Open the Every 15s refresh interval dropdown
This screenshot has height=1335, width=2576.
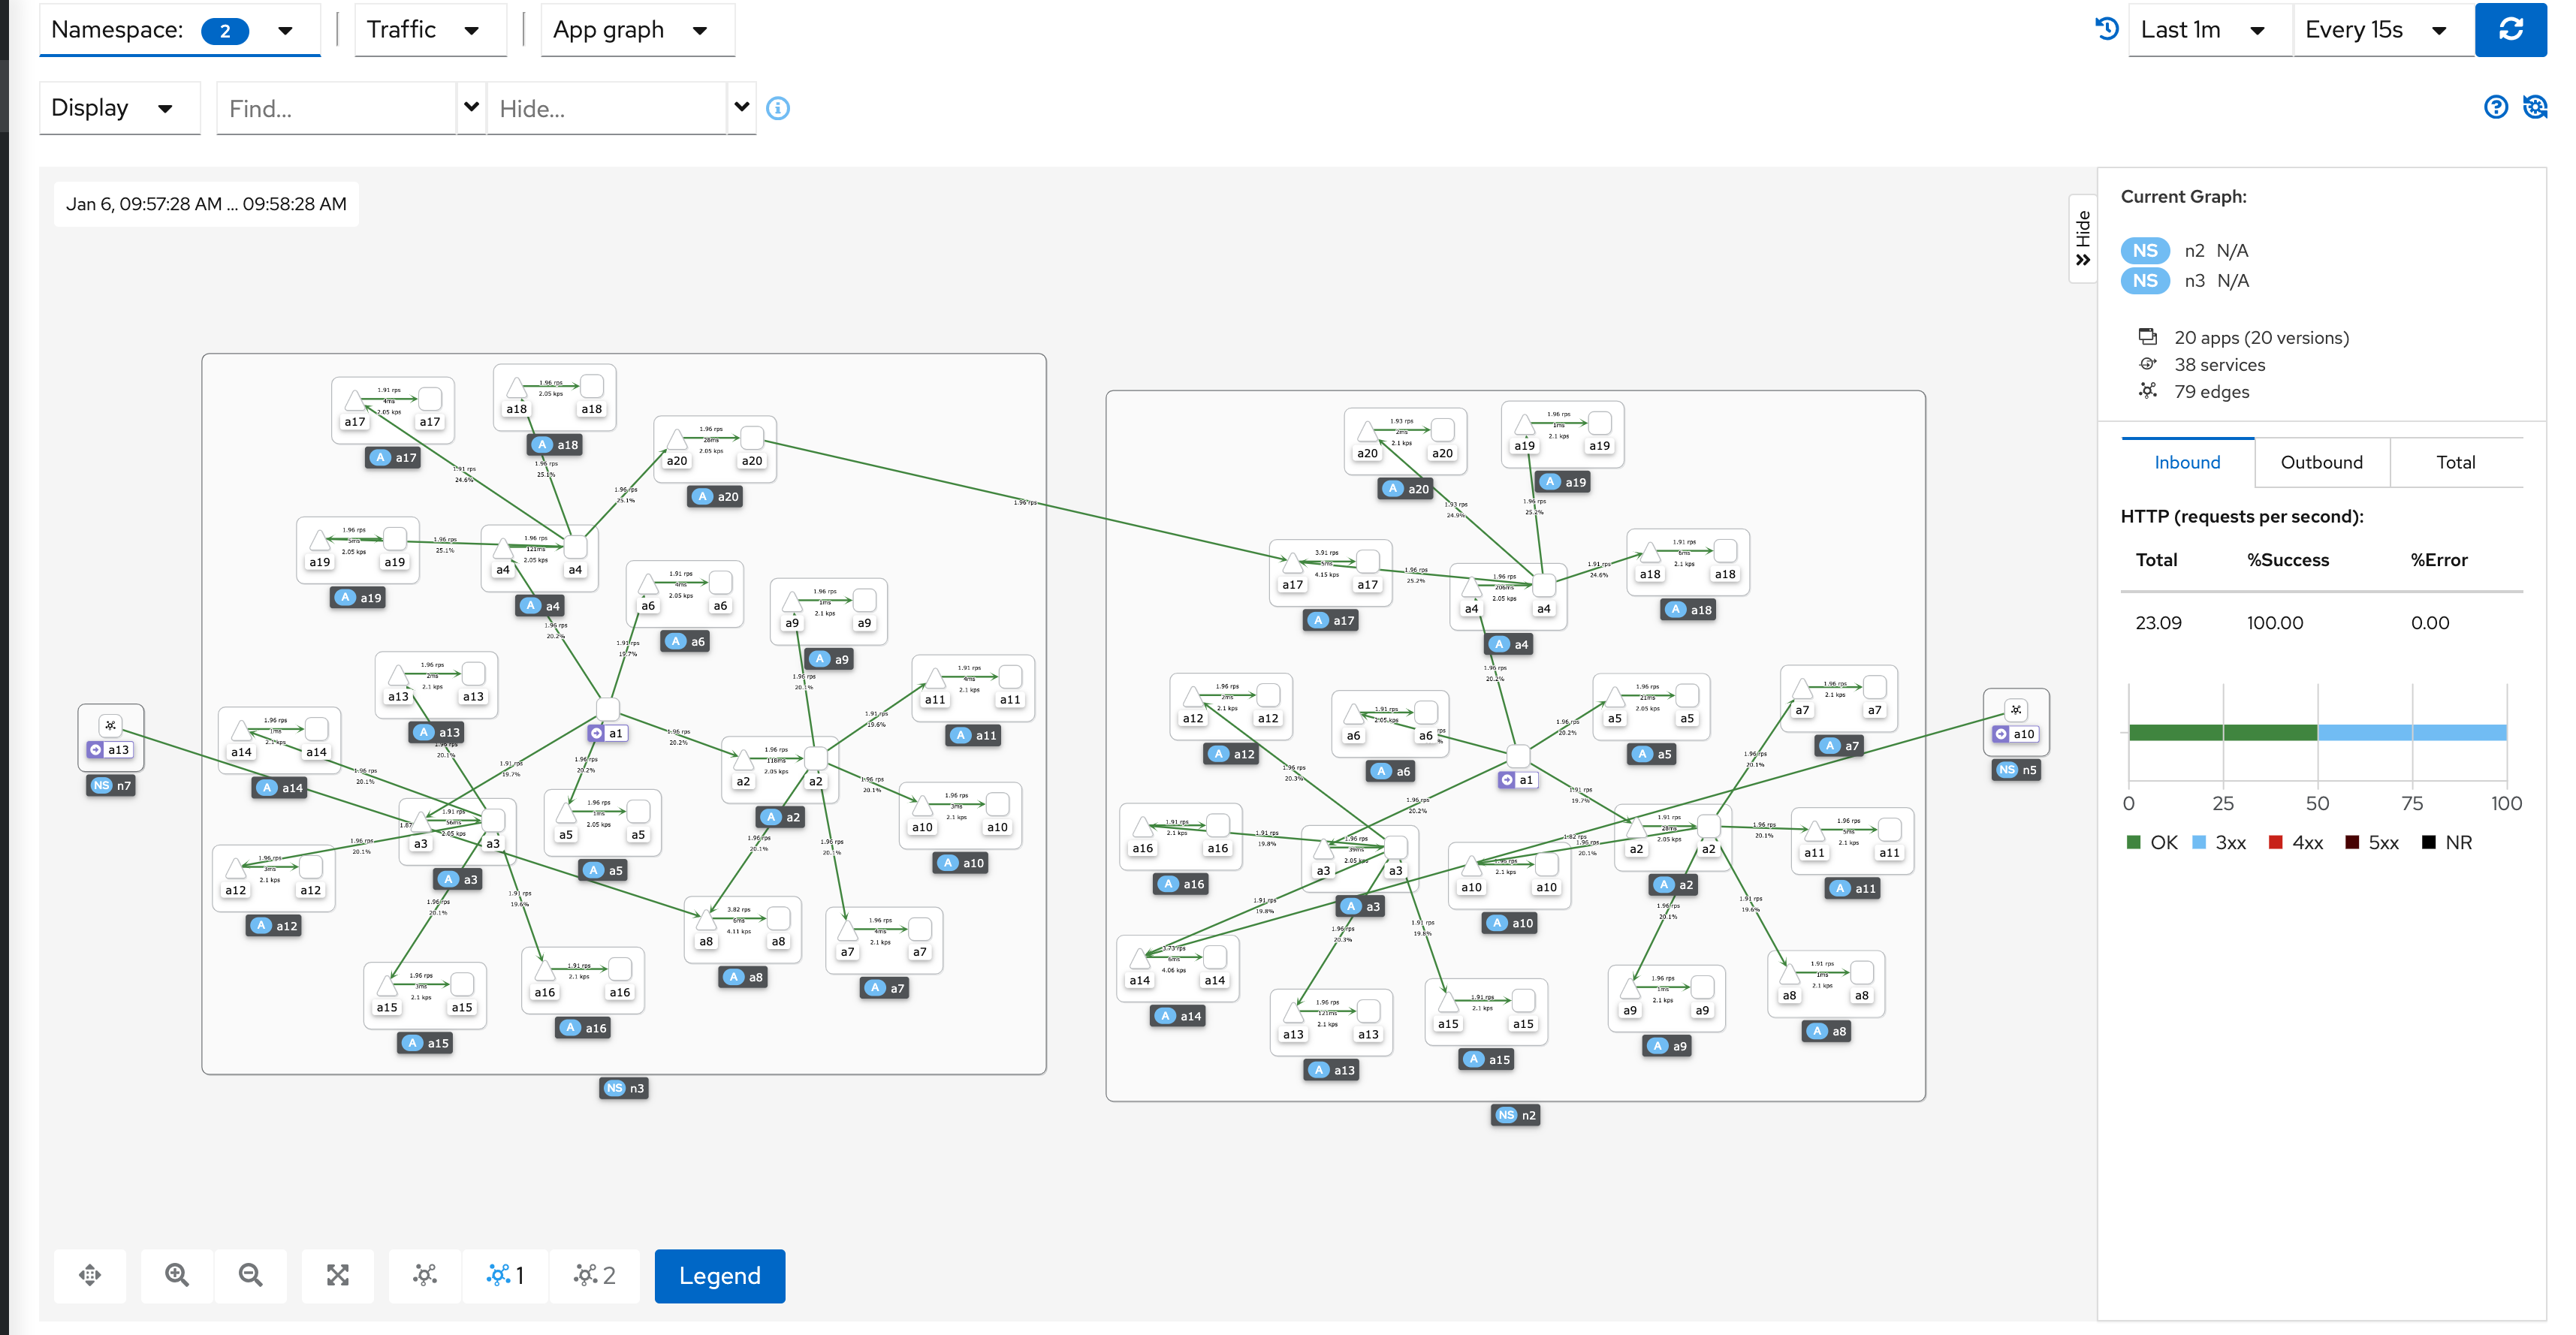point(2383,30)
